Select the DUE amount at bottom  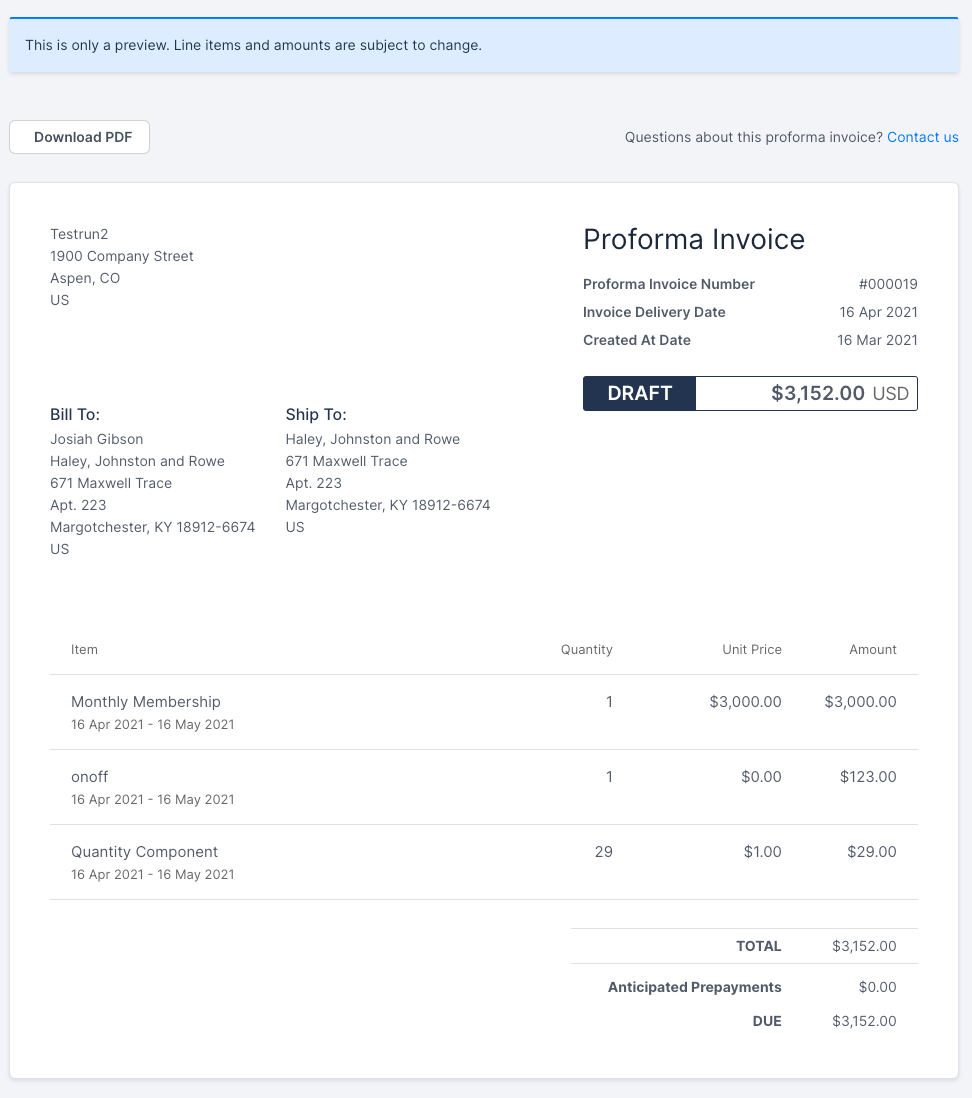pyautogui.click(x=864, y=1021)
